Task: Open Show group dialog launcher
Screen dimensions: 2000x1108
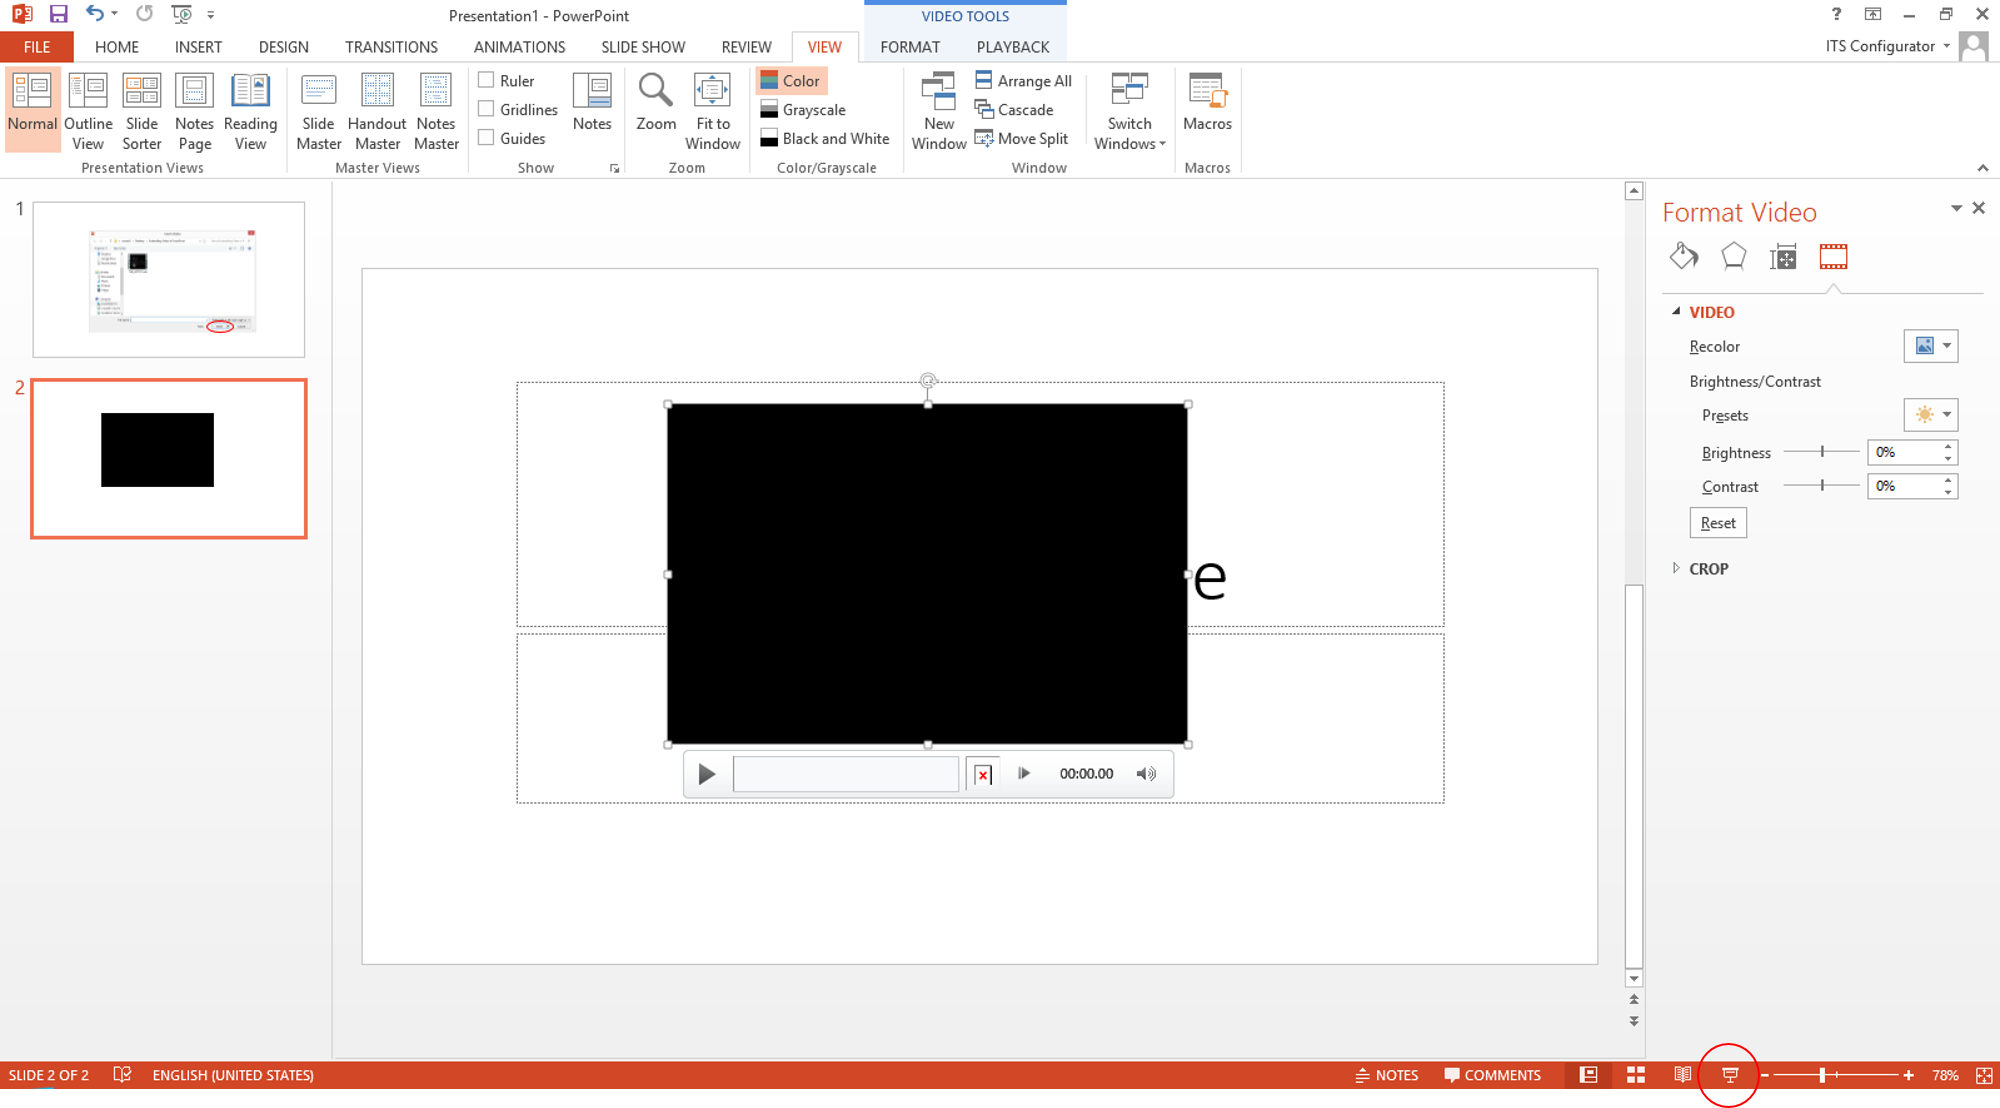Action: tap(614, 168)
